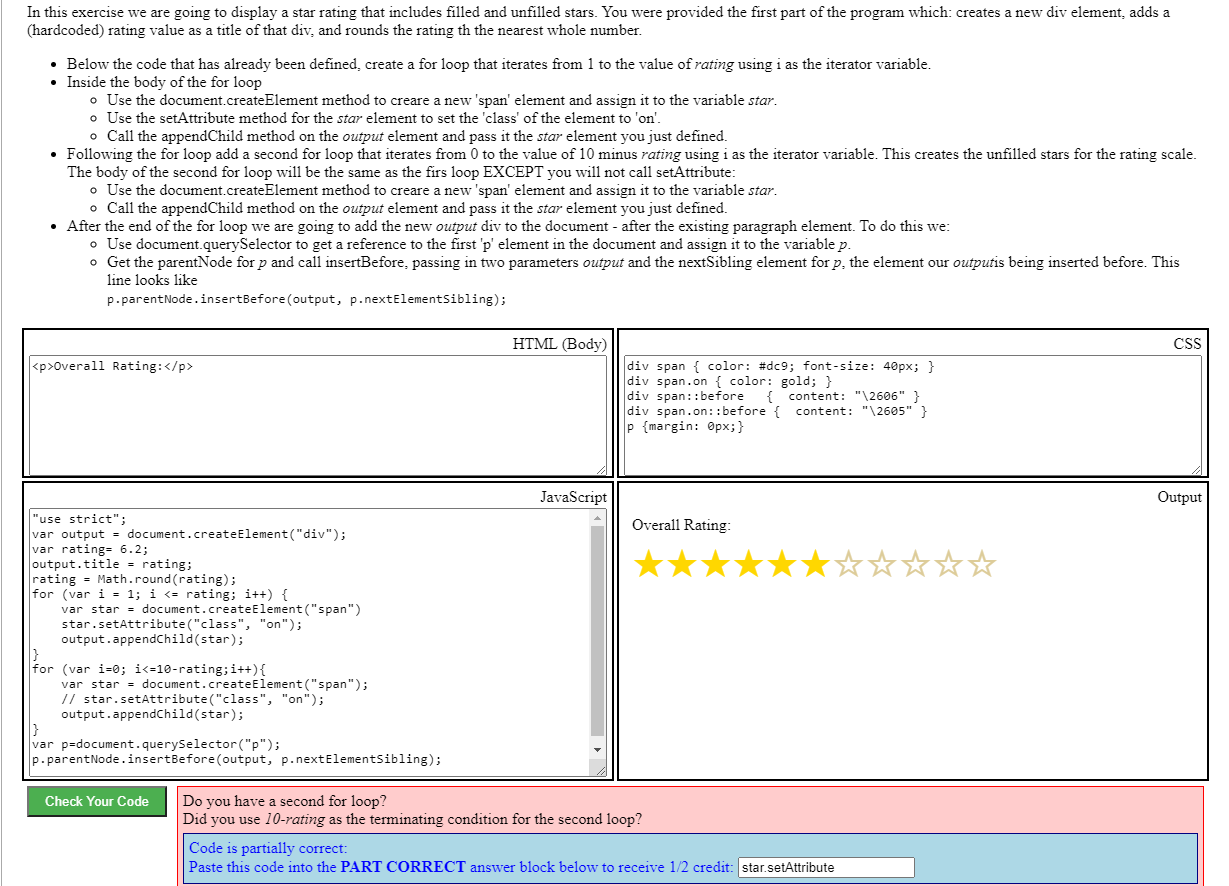Click the last unfilled star in output
Image resolution: width=1229 pixels, height=886 pixels.
[x=981, y=564]
